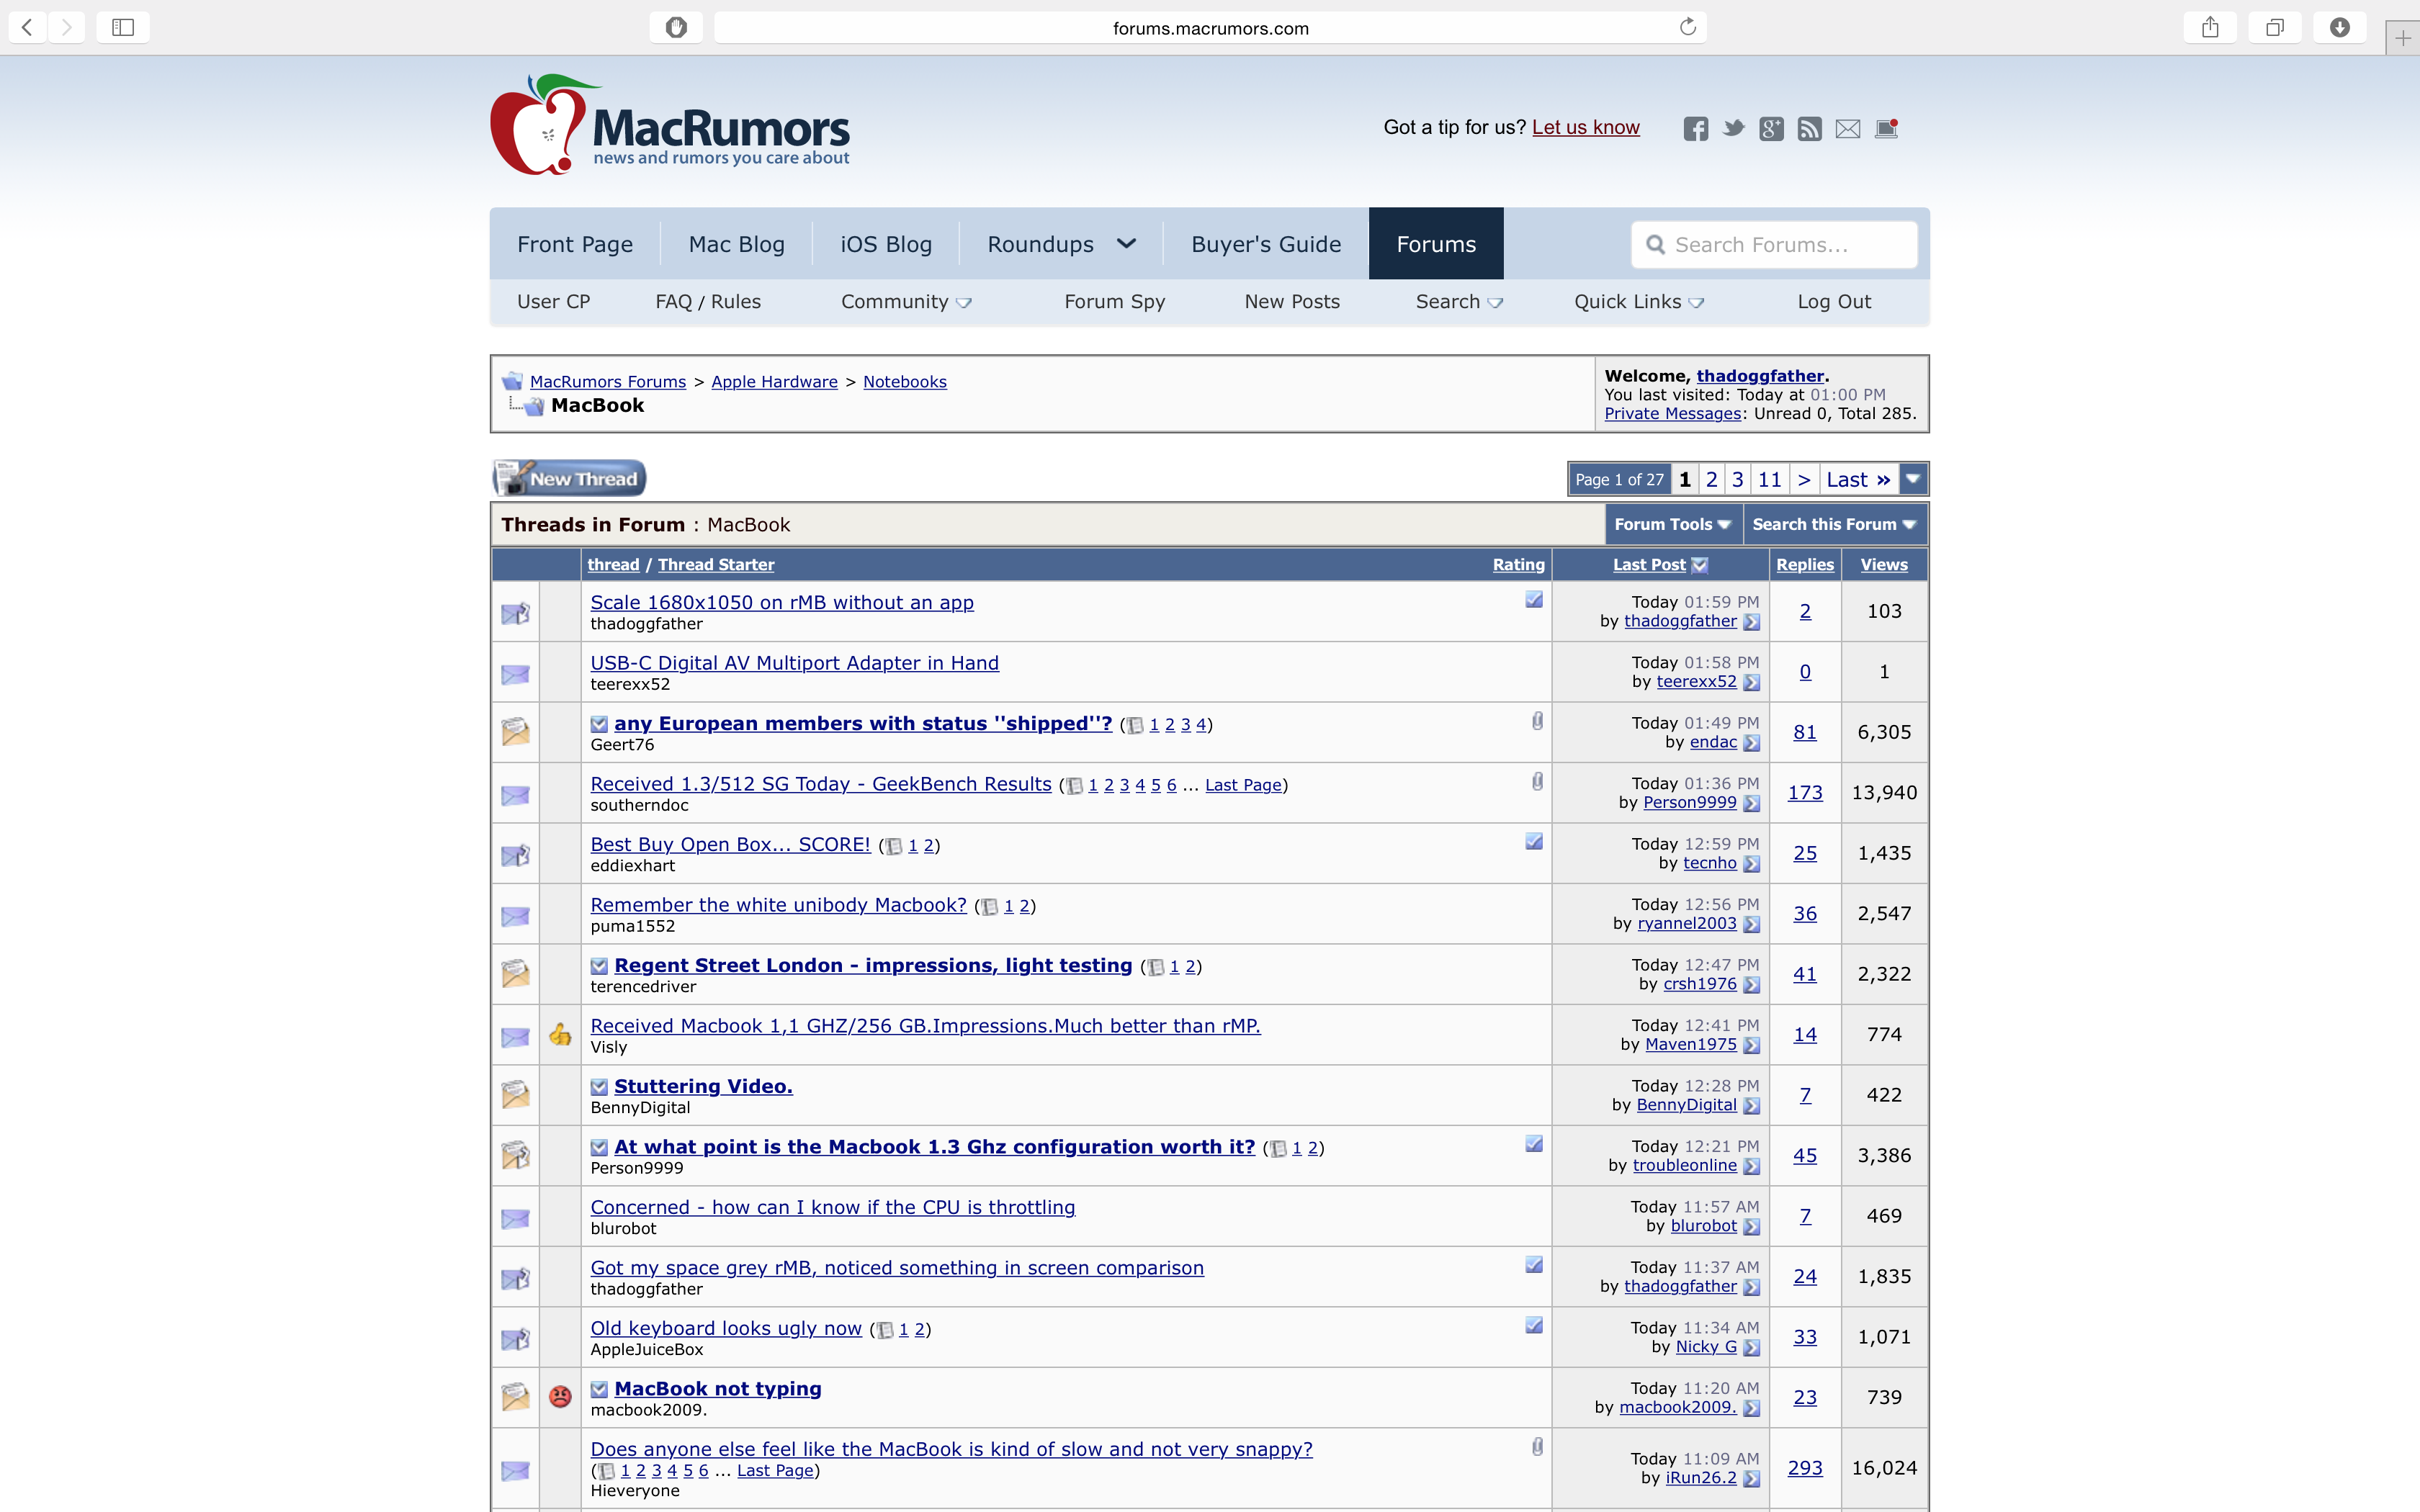Click the RSS feed icon
The image size is (2420, 1512).
[x=1809, y=129]
